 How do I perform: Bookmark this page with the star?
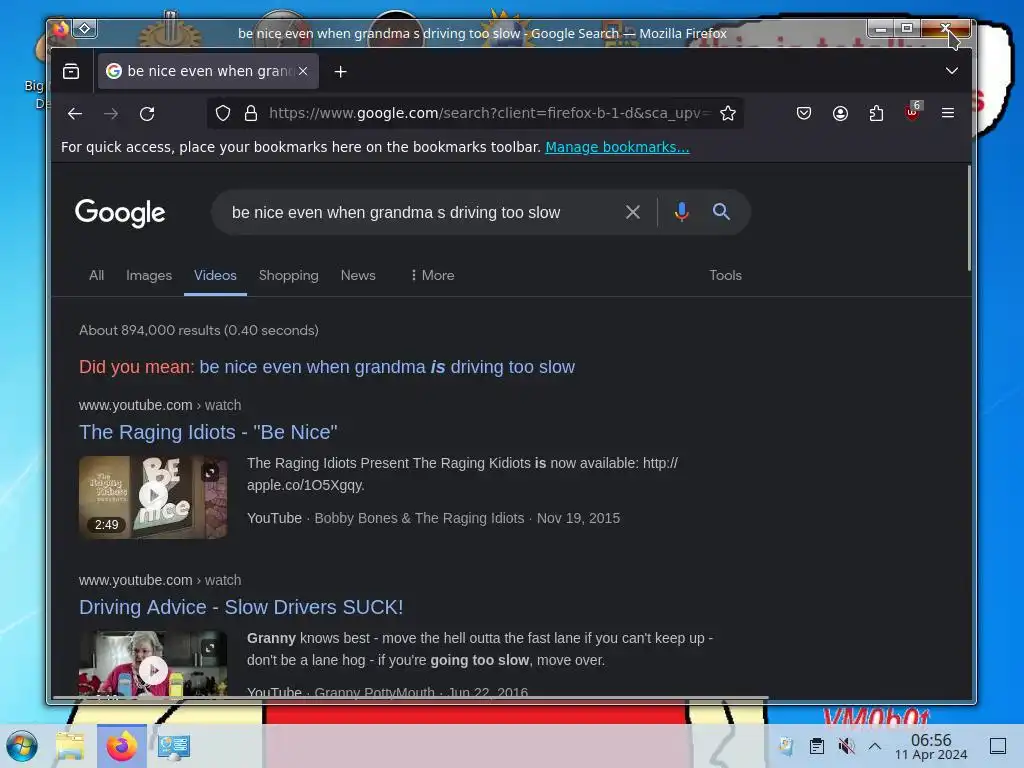[x=728, y=114]
